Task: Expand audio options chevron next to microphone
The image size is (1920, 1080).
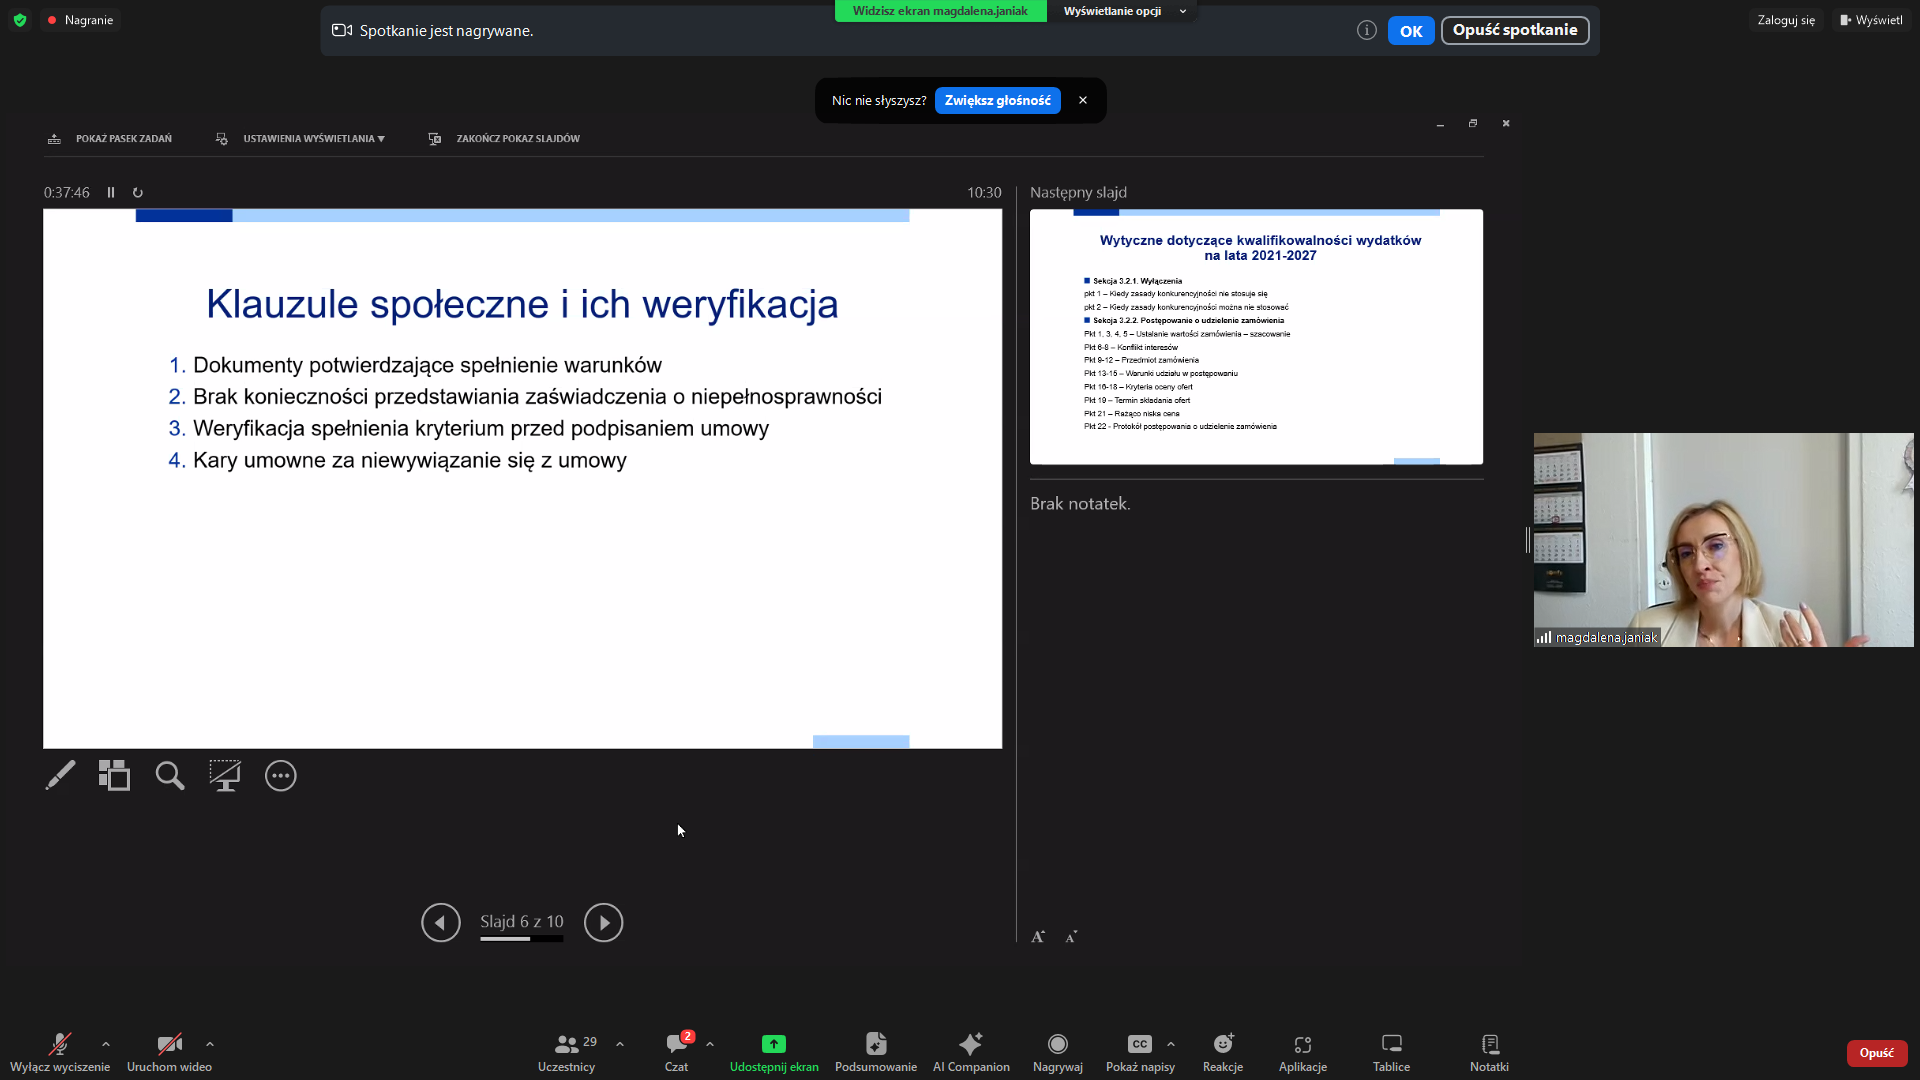Action: 106,1044
